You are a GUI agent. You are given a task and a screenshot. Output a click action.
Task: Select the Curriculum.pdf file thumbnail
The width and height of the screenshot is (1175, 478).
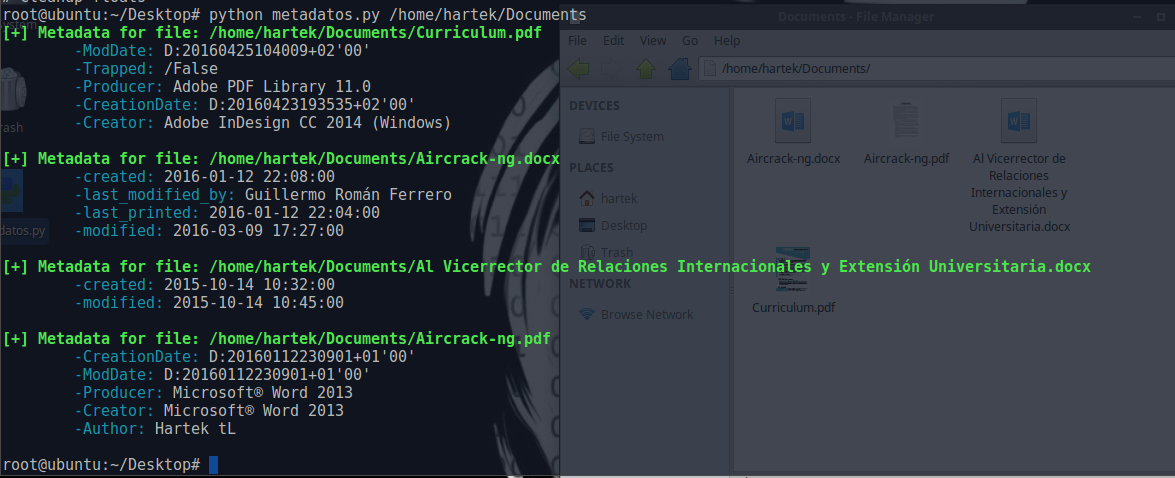click(x=793, y=269)
